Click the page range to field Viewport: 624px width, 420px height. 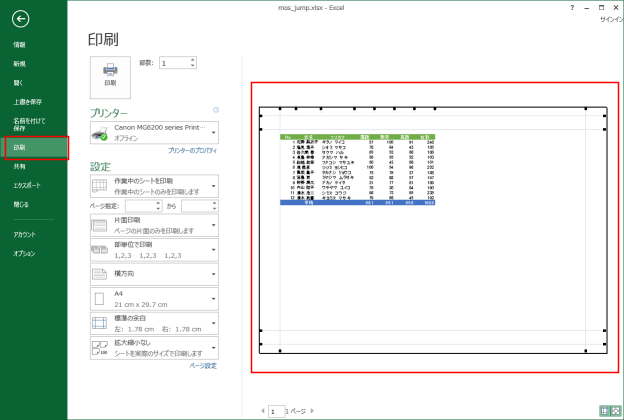click(x=196, y=206)
